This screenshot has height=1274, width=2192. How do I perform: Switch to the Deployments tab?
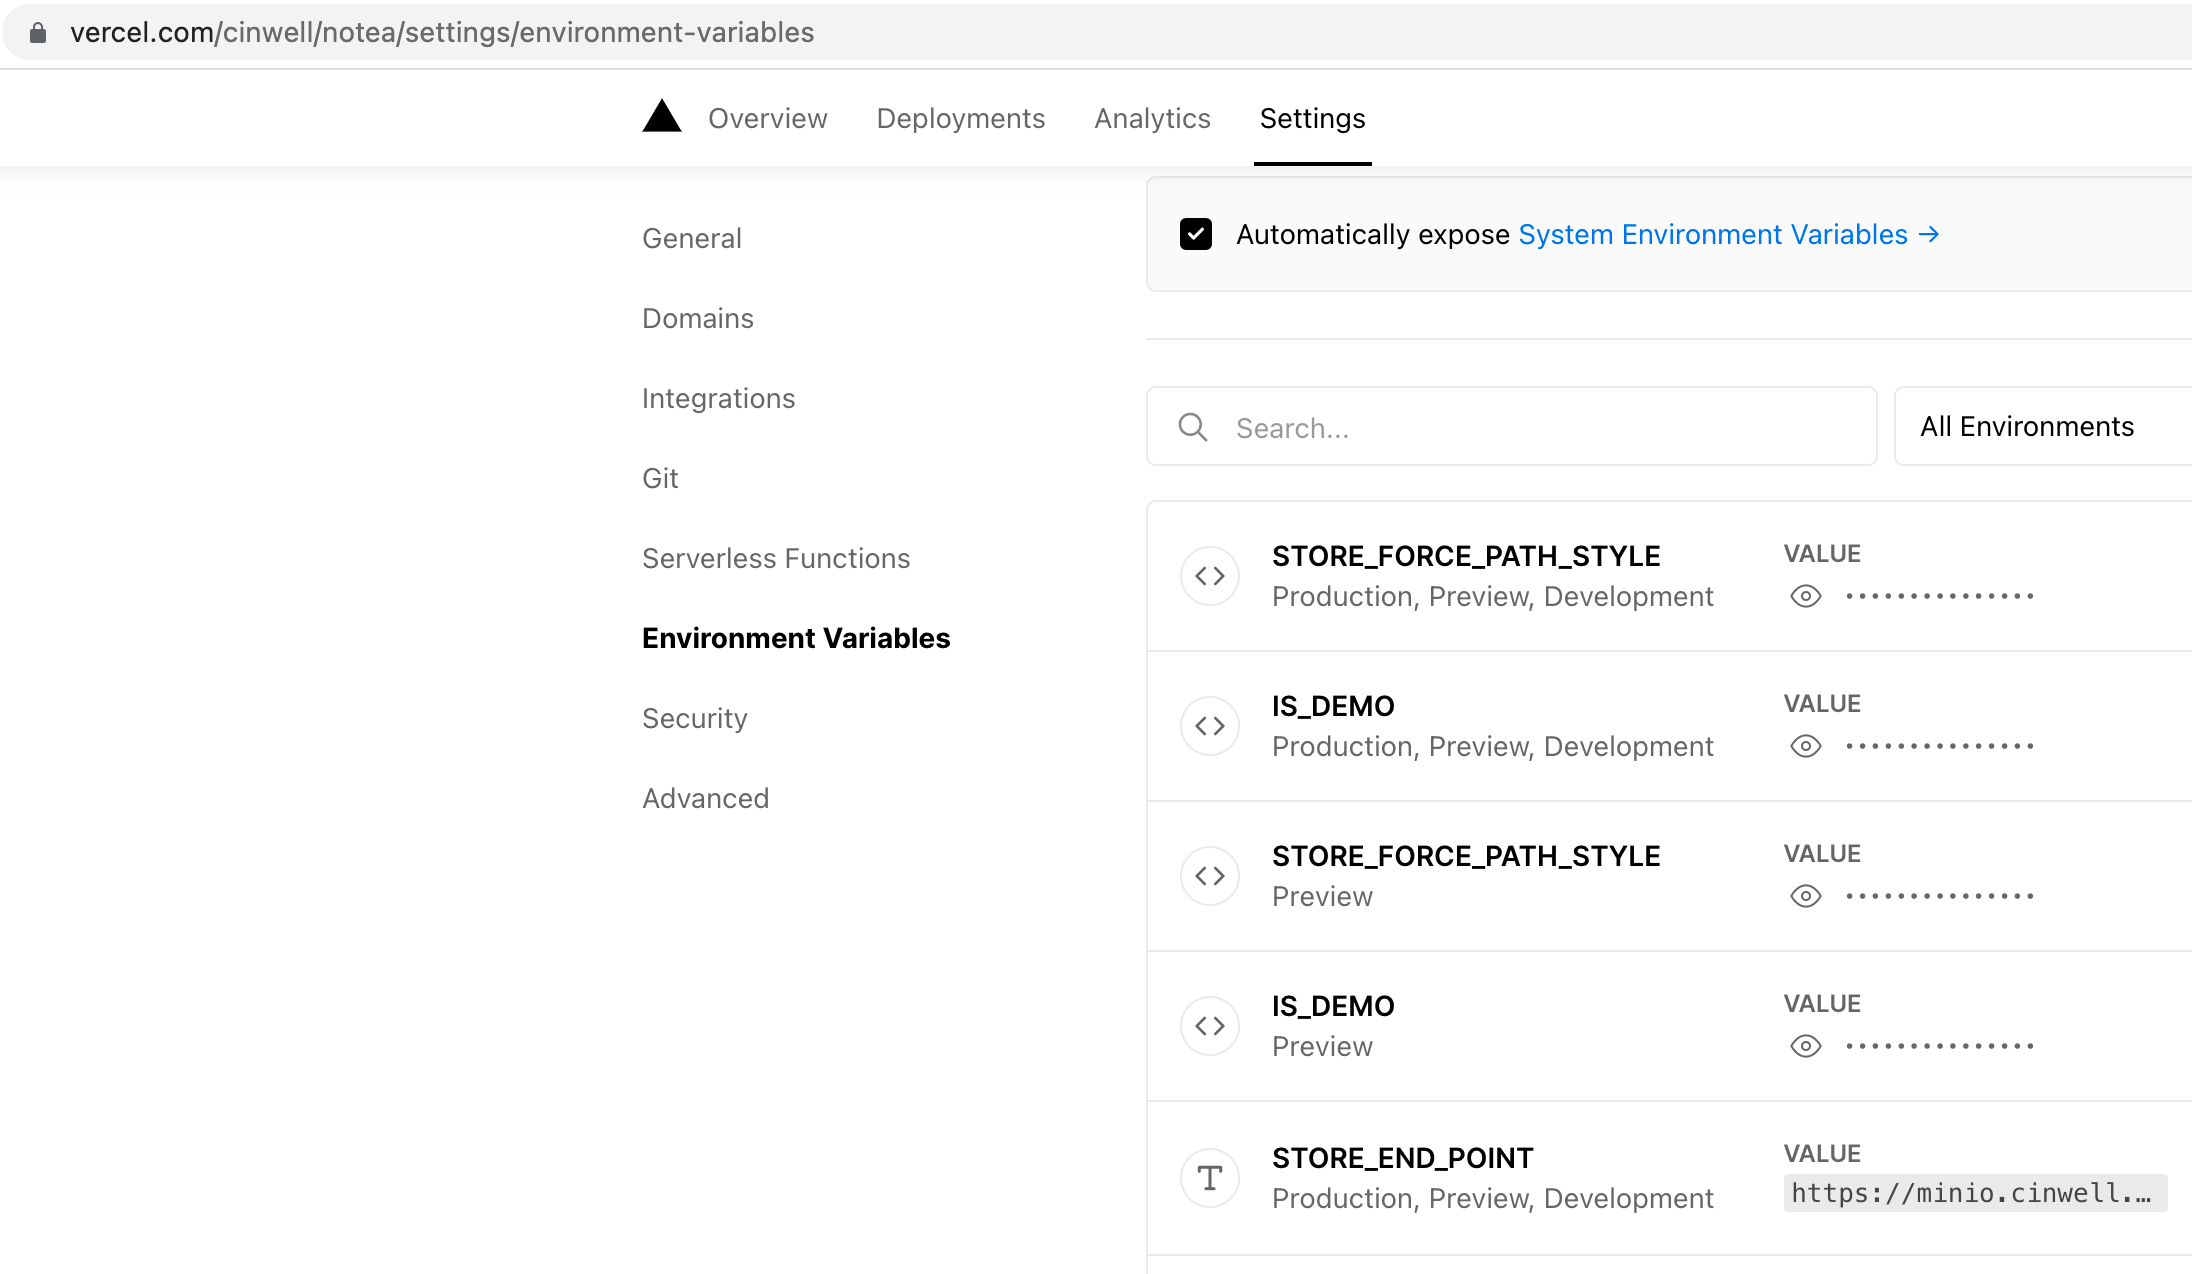tap(960, 119)
